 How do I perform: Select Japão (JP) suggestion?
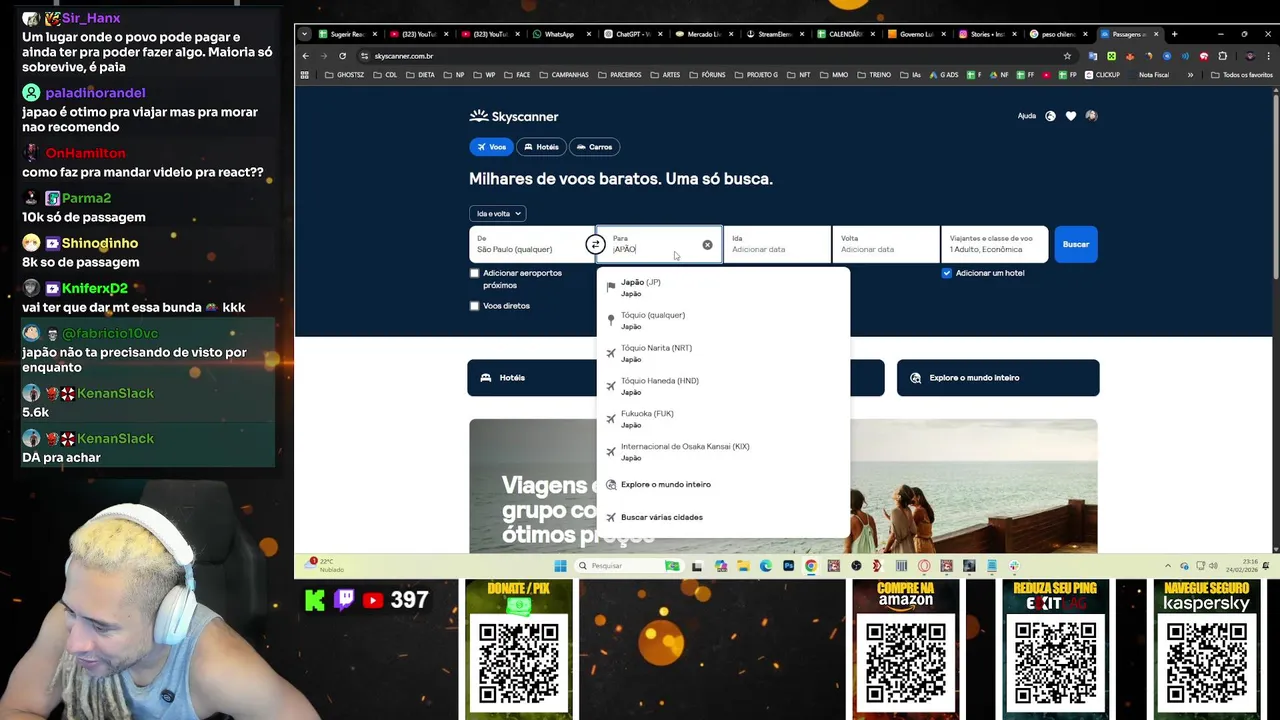(x=723, y=288)
